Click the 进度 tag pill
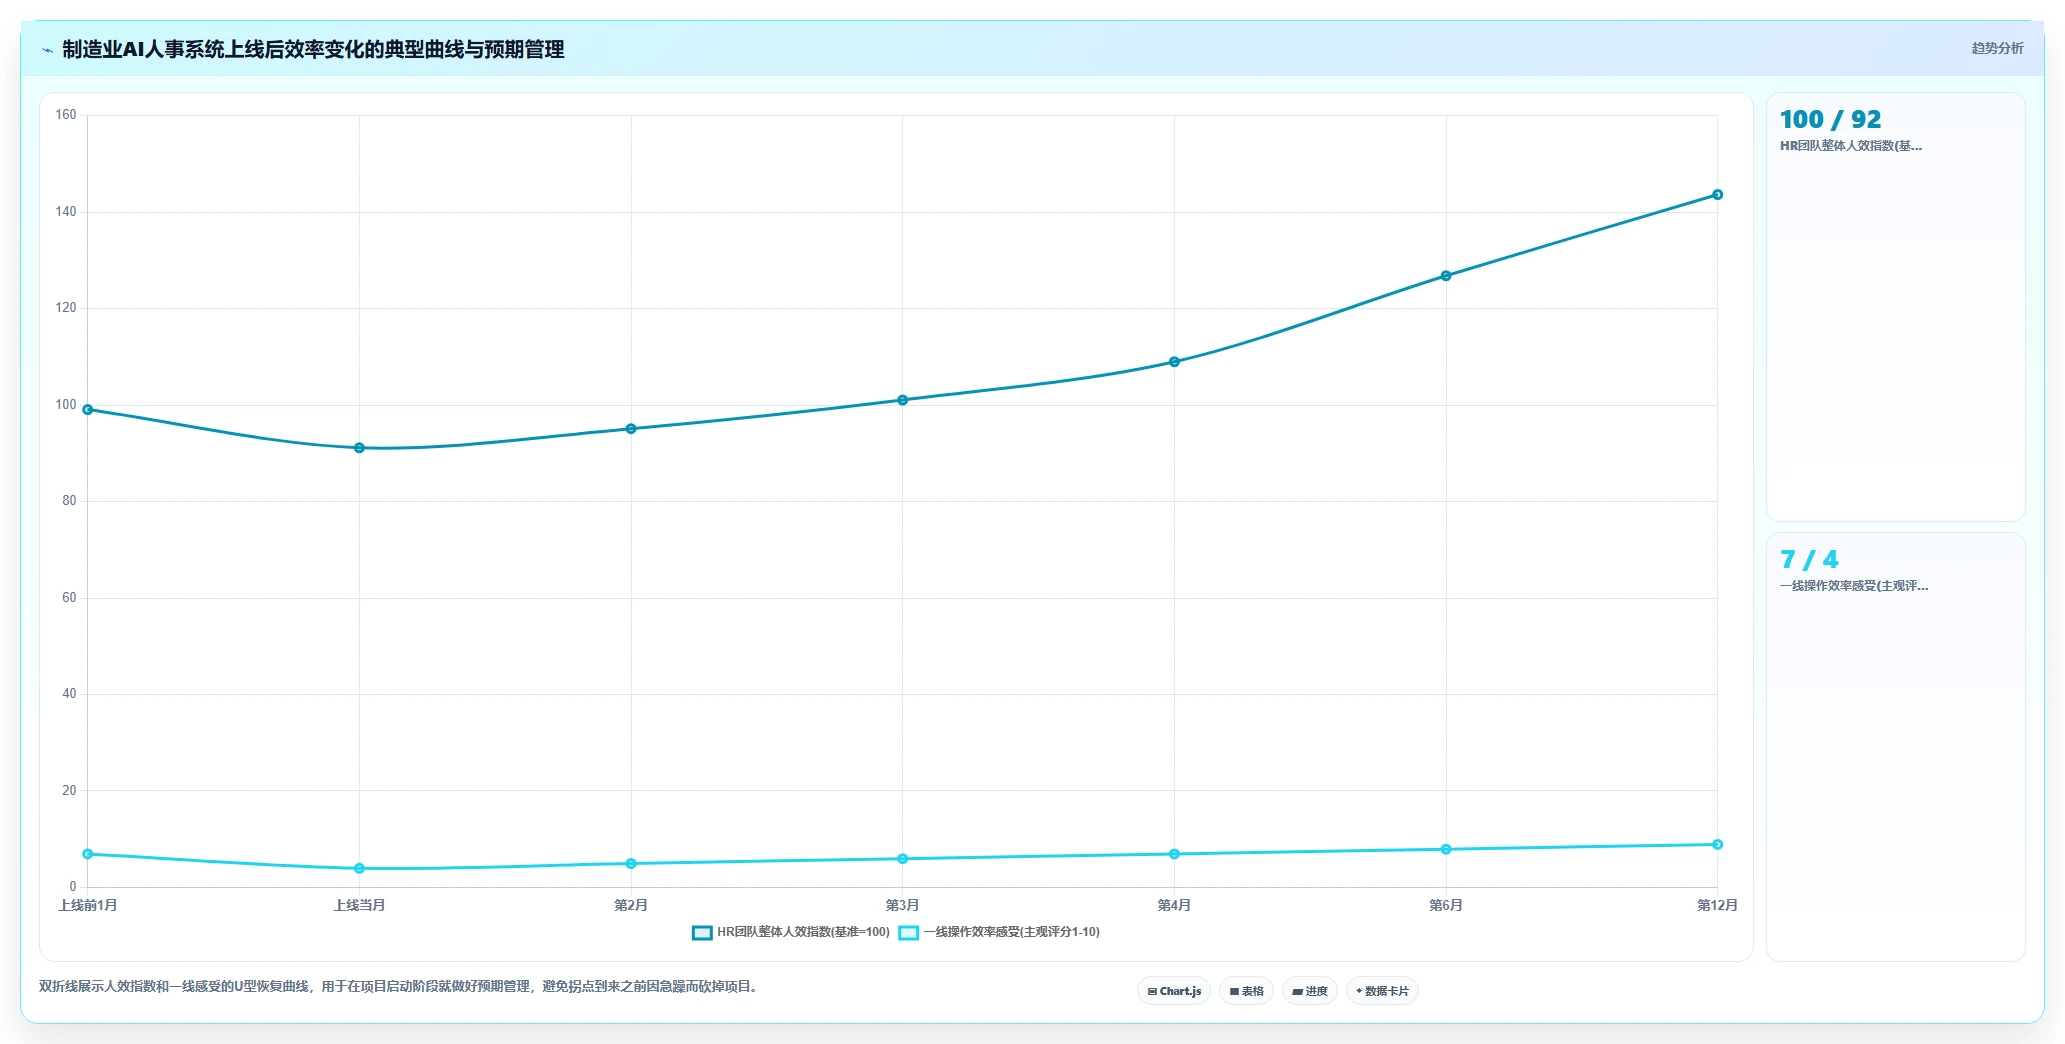2065x1044 pixels. 1310,991
